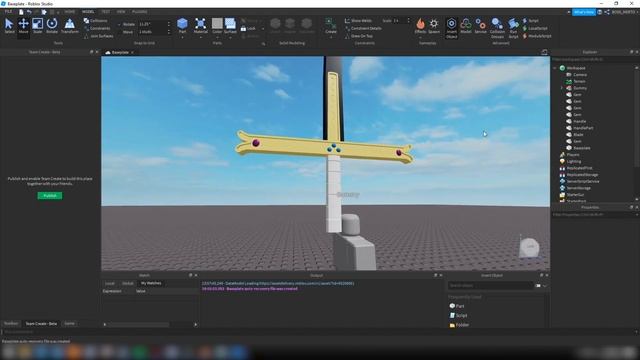Expand the Dummy model in Explorer
This screenshot has height=360, width=640.
562,88
